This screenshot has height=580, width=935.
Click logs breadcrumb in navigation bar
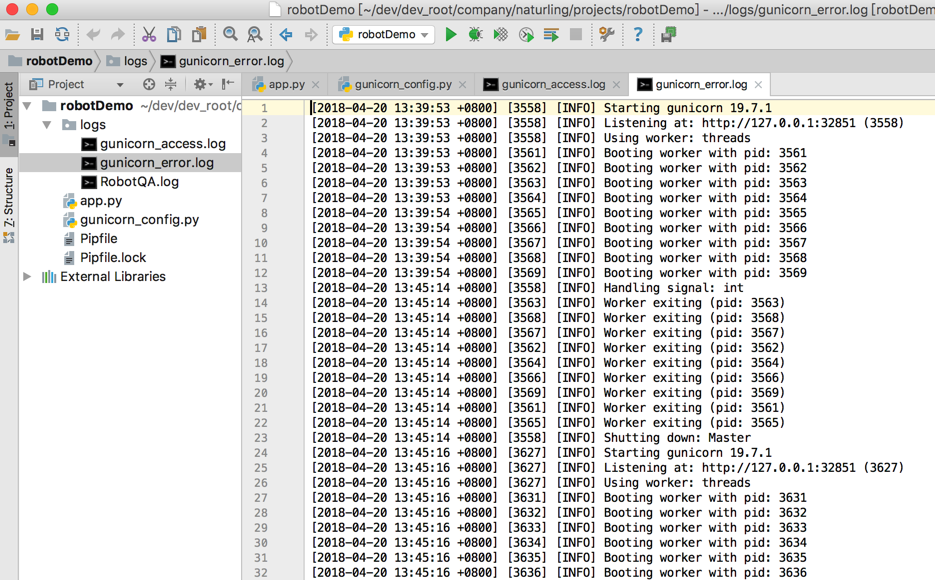(127, 61)
